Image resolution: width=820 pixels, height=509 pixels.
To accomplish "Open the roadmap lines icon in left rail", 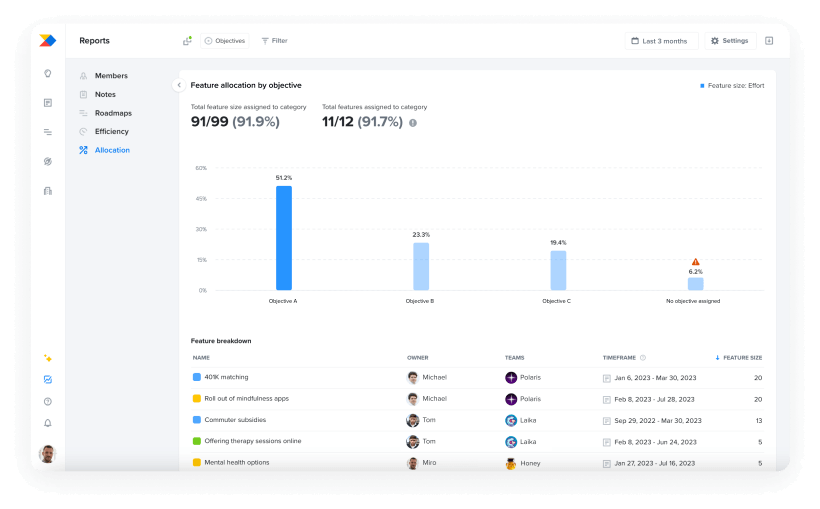I will click(x=48, y=132).
